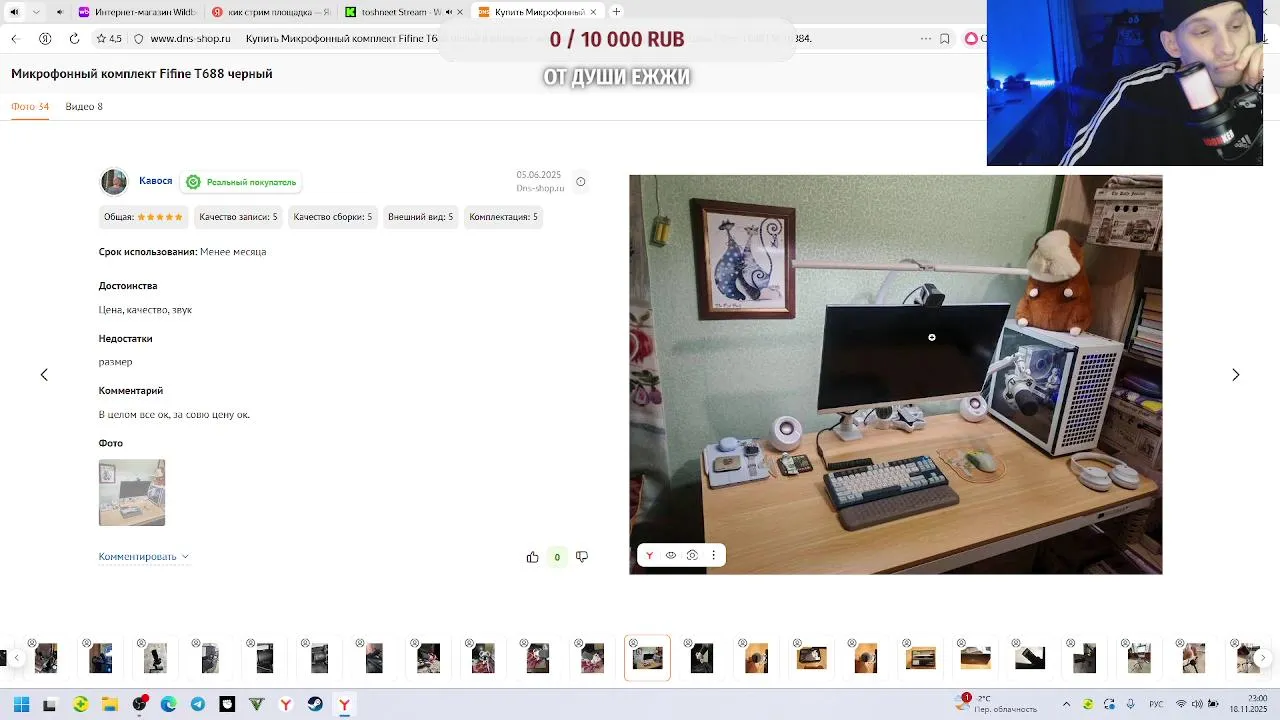The height and width of the screenshot is (720, 1280).
Task: Click the large desk setup photo
Action: coord(896,375)
